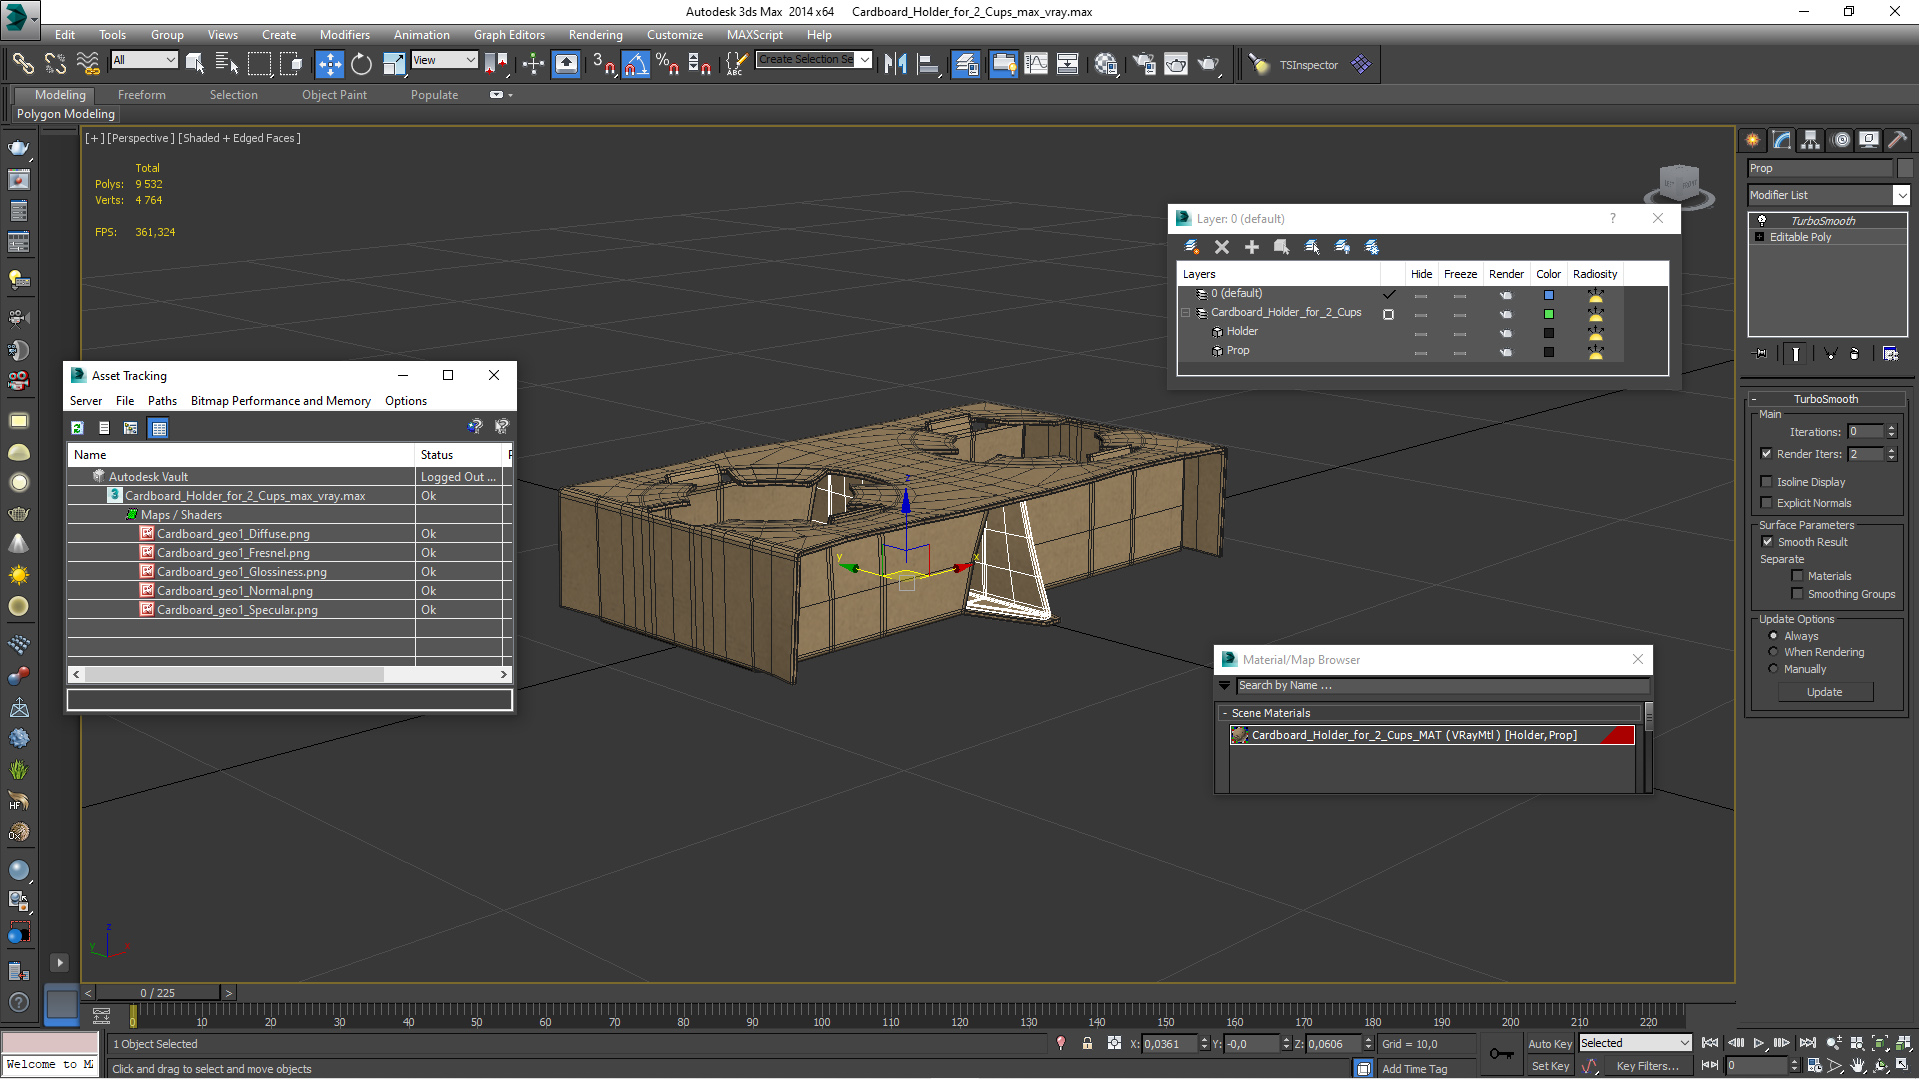Enable Separate by Smoothing Groups checkbox
This screenshot has width=1920, height=1080.
(1797, 594)
